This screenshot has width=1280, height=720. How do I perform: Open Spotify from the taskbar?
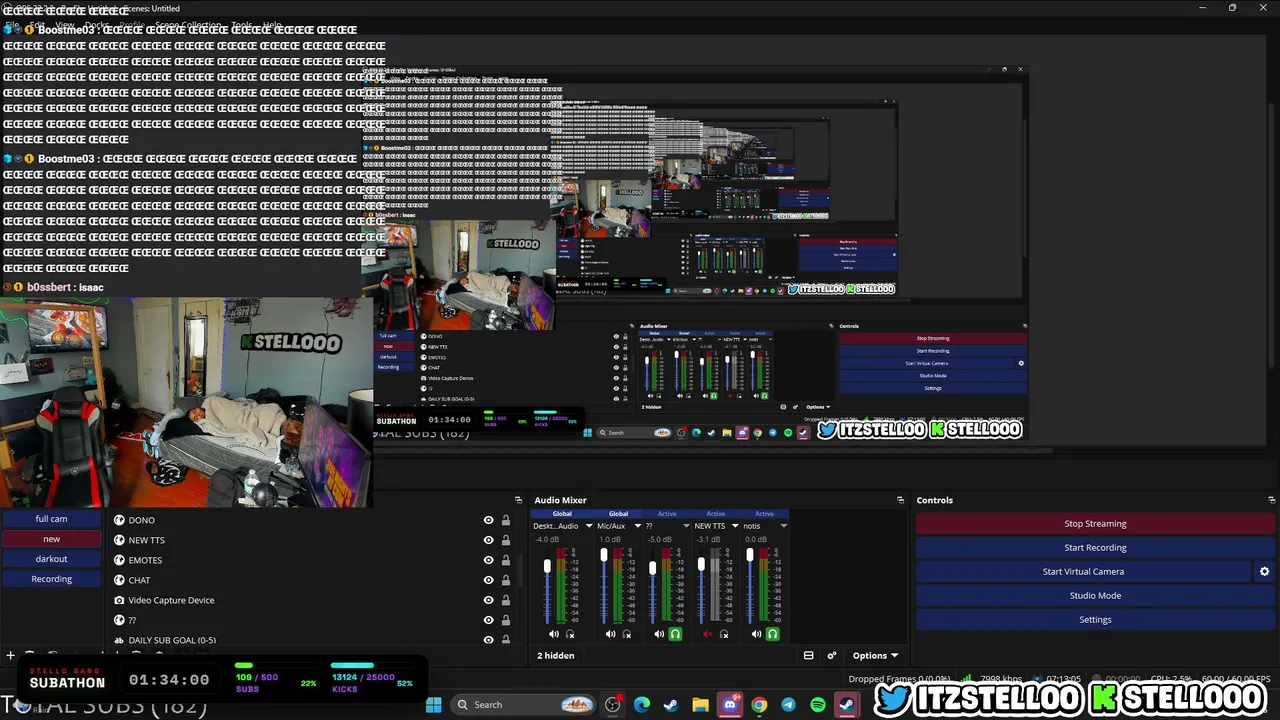pos(818,705)
